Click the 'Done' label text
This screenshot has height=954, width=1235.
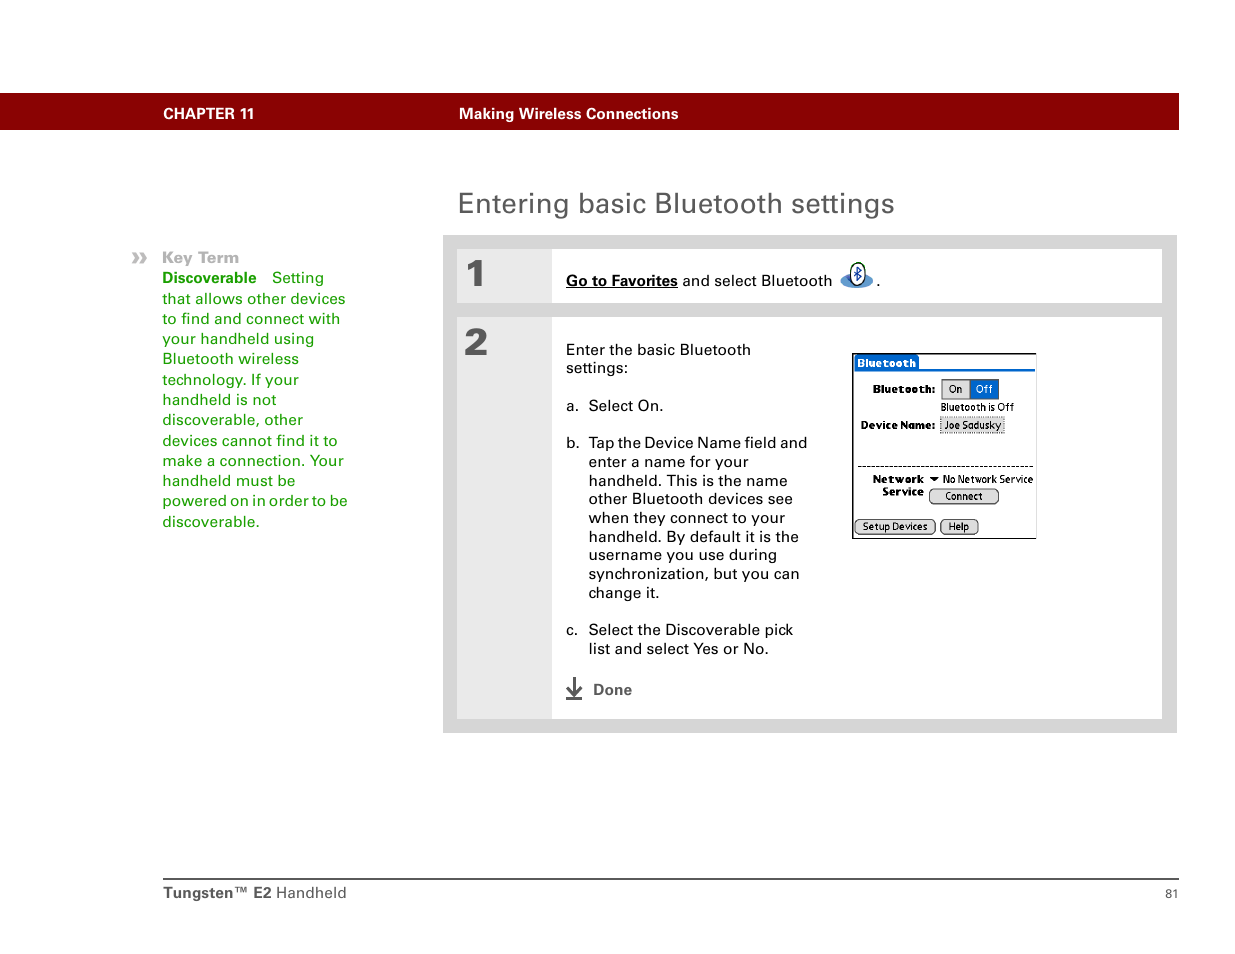point(612,690)
